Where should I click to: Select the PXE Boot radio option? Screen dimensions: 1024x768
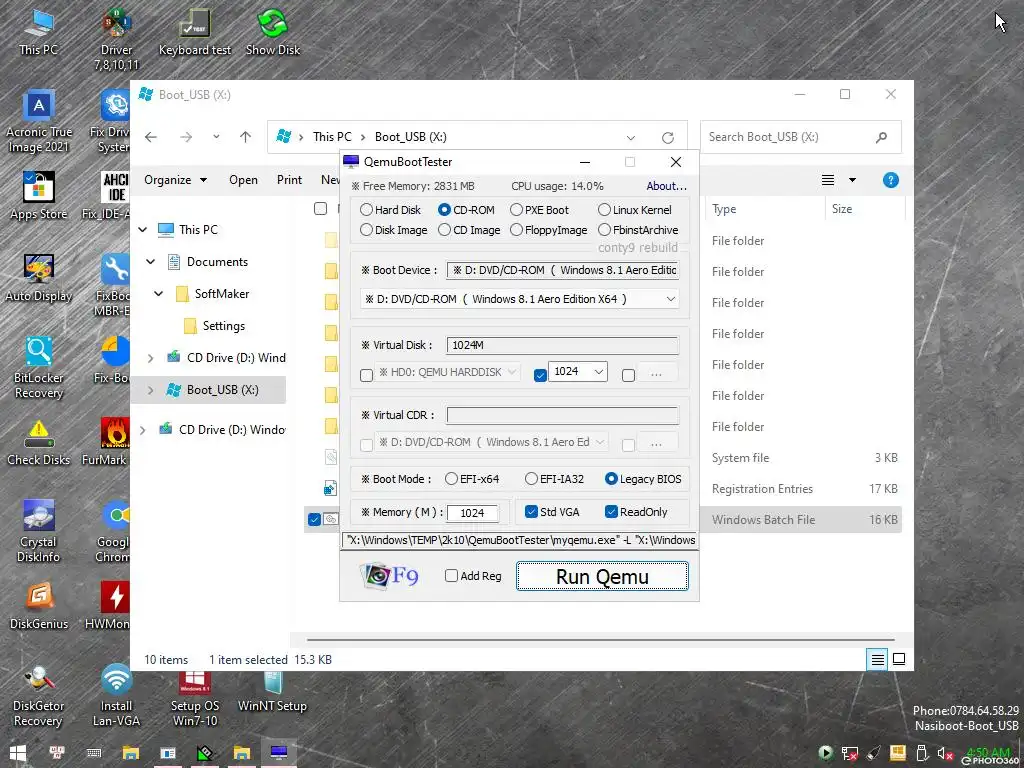539,210
